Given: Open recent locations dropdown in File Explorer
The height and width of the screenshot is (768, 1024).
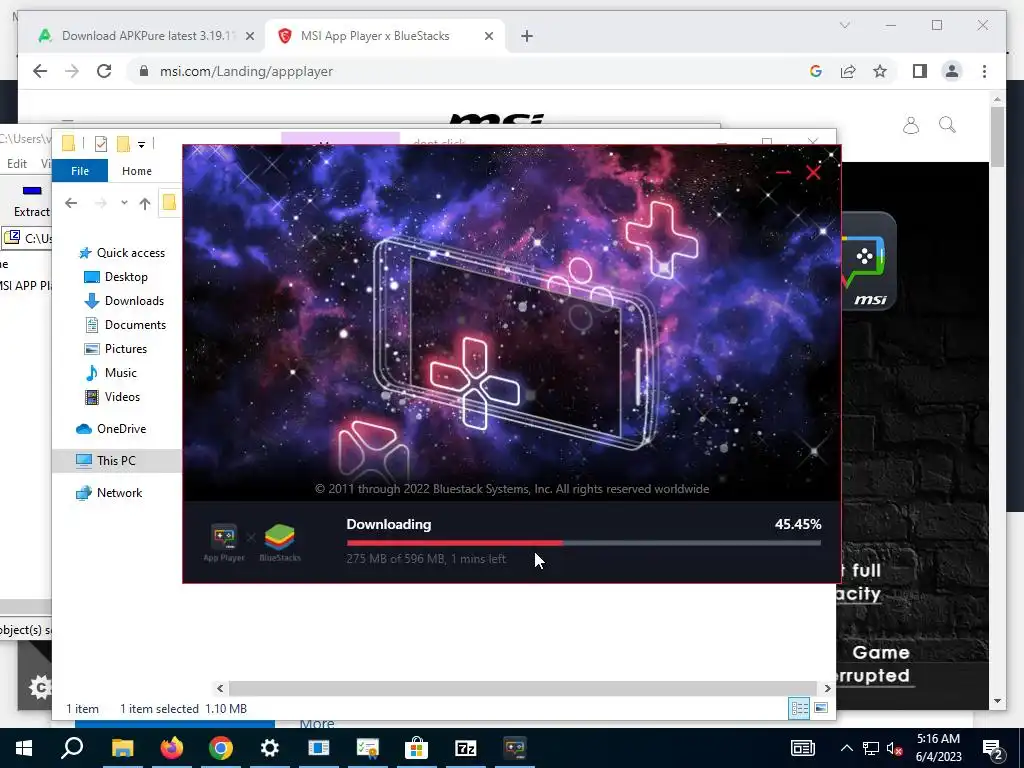Looking at the screenshot, I should tap(124, 203).
